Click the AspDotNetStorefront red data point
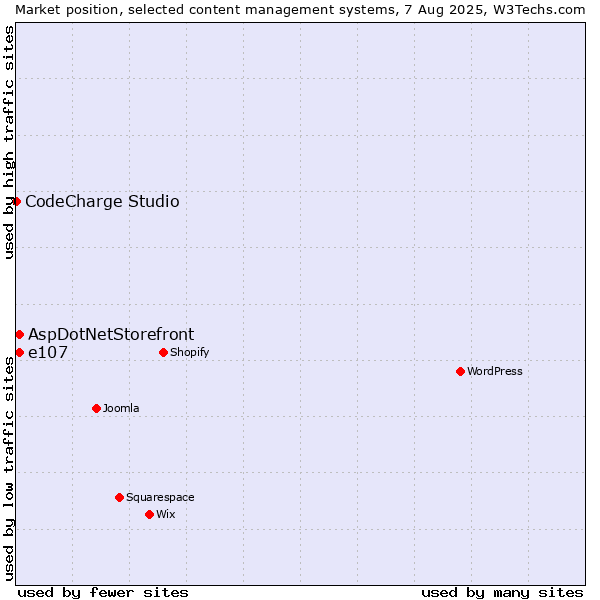 (20, 334)
